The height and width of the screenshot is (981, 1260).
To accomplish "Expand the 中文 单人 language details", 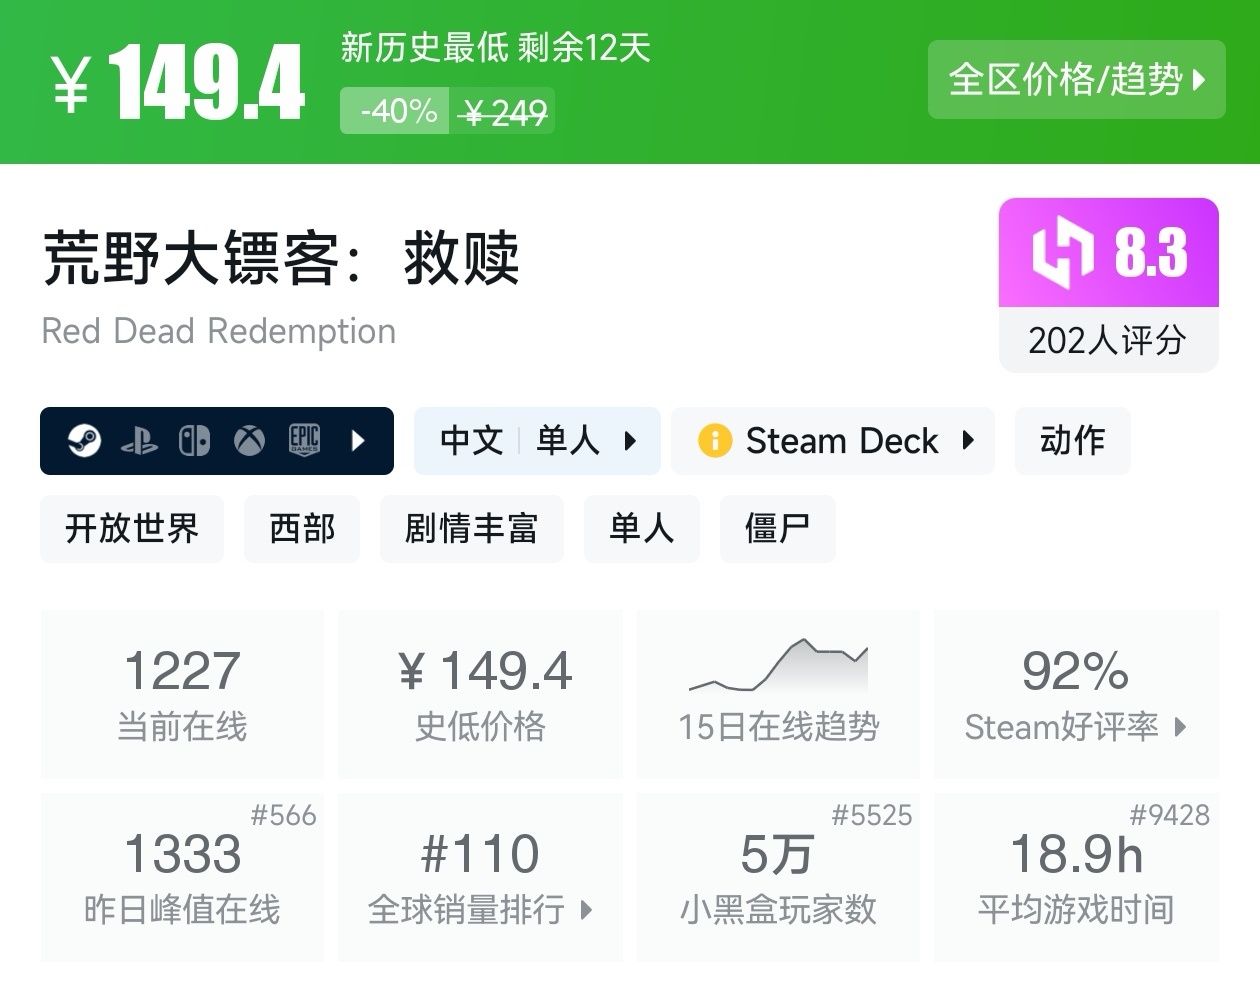I will pyautogui.click(x=537, y=440).
